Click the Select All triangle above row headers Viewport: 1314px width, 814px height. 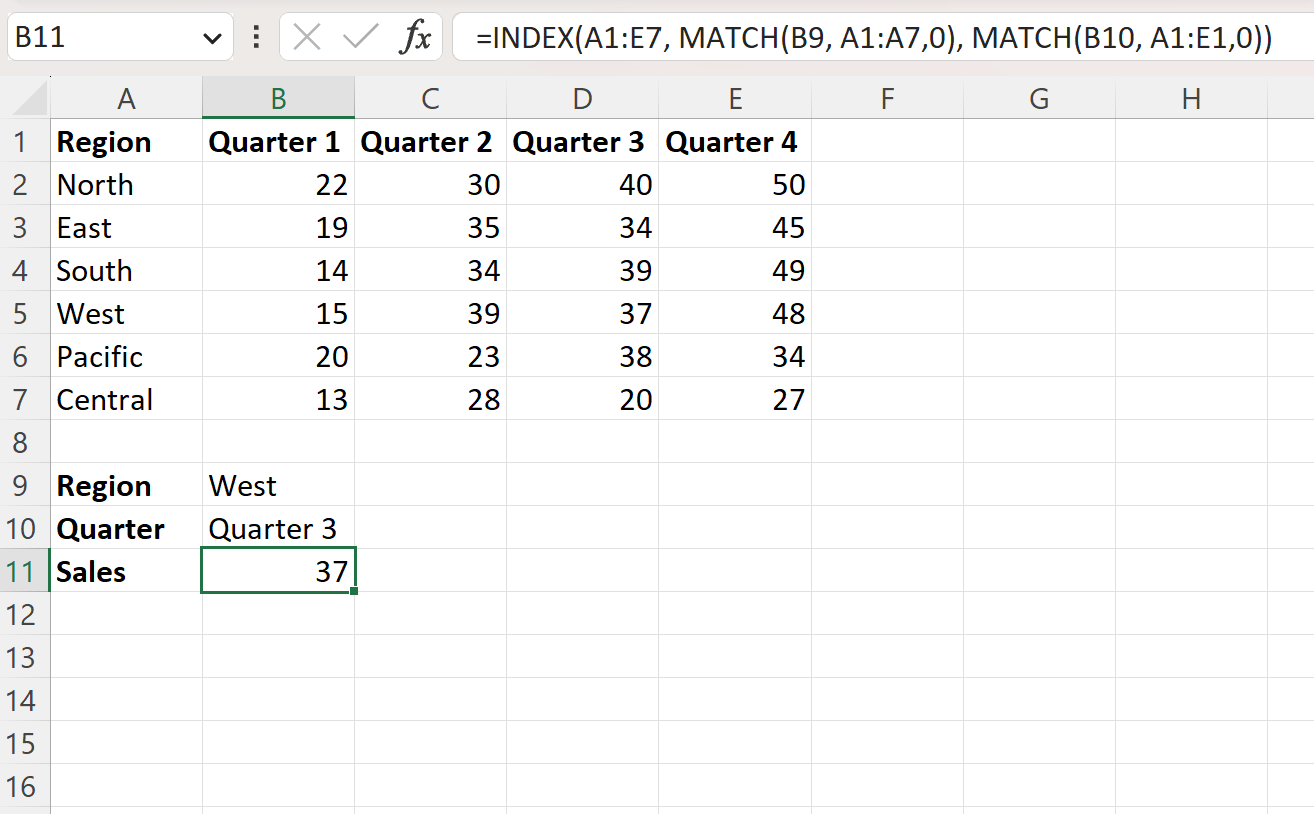point(24,98)
